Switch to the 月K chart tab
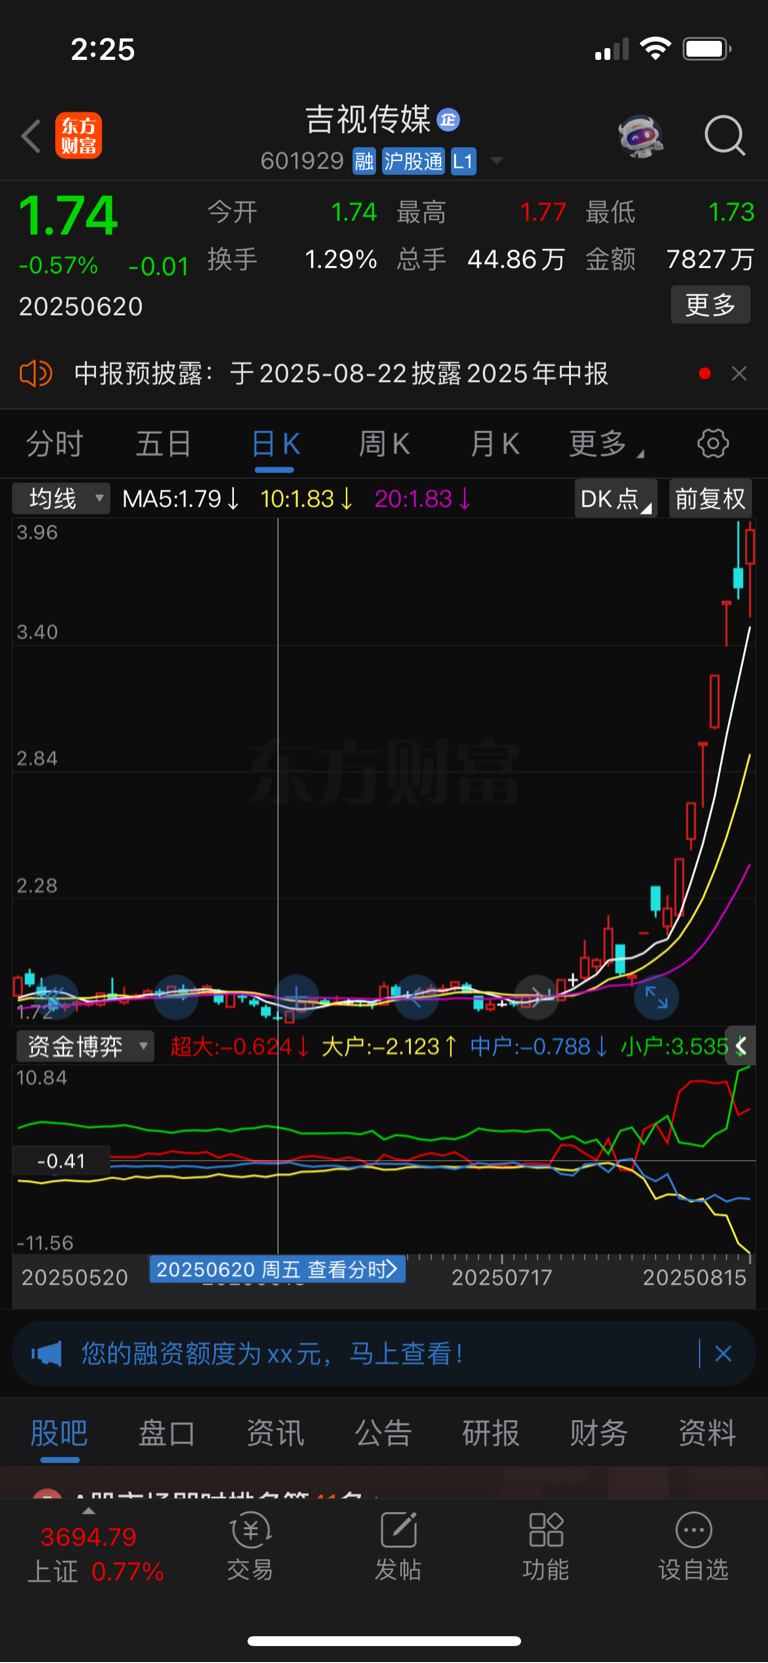This screenshot has height=1663, width=768. [x=495, y=444]
